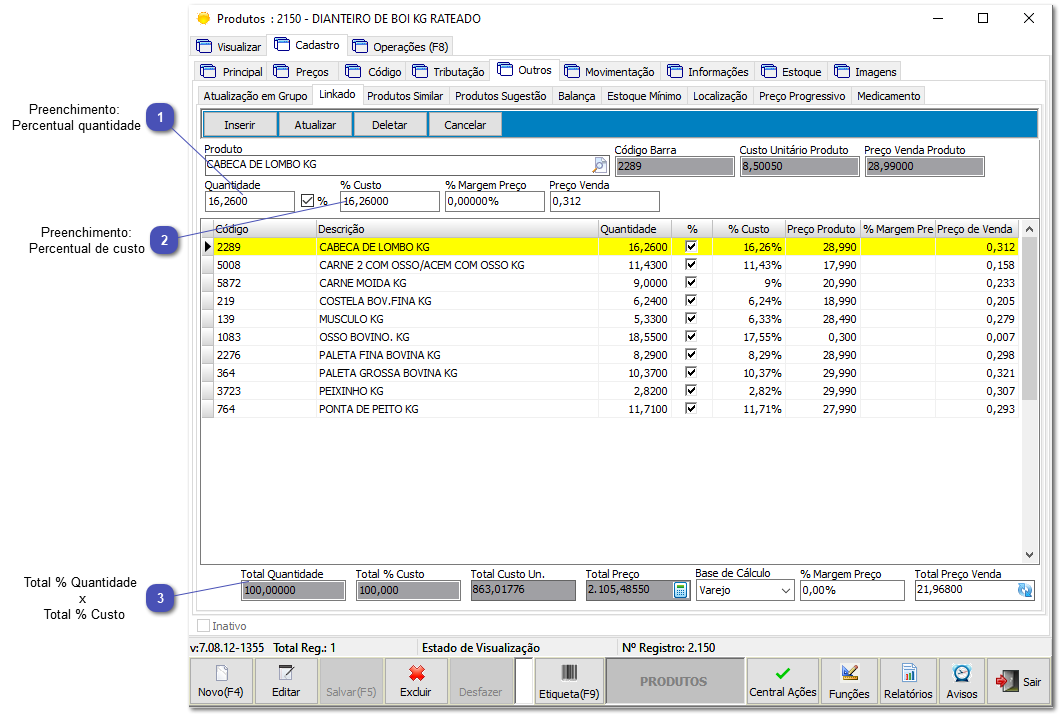Click refresh icon in Total Preço Venda

pyautogui.click(x=1024, y=591)
